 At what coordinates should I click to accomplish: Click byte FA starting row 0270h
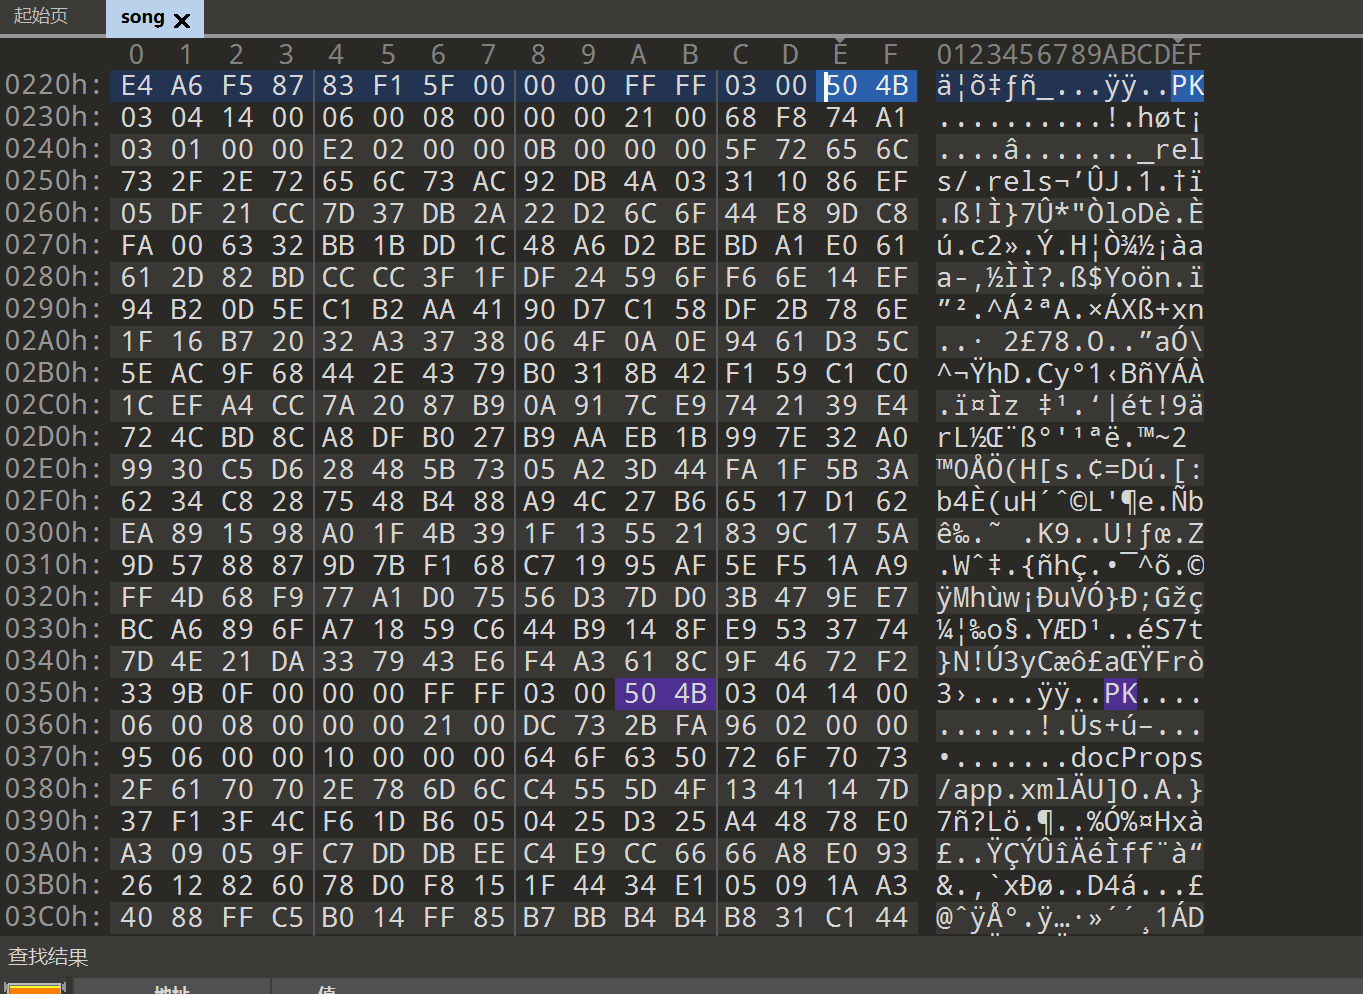[137, 246]
